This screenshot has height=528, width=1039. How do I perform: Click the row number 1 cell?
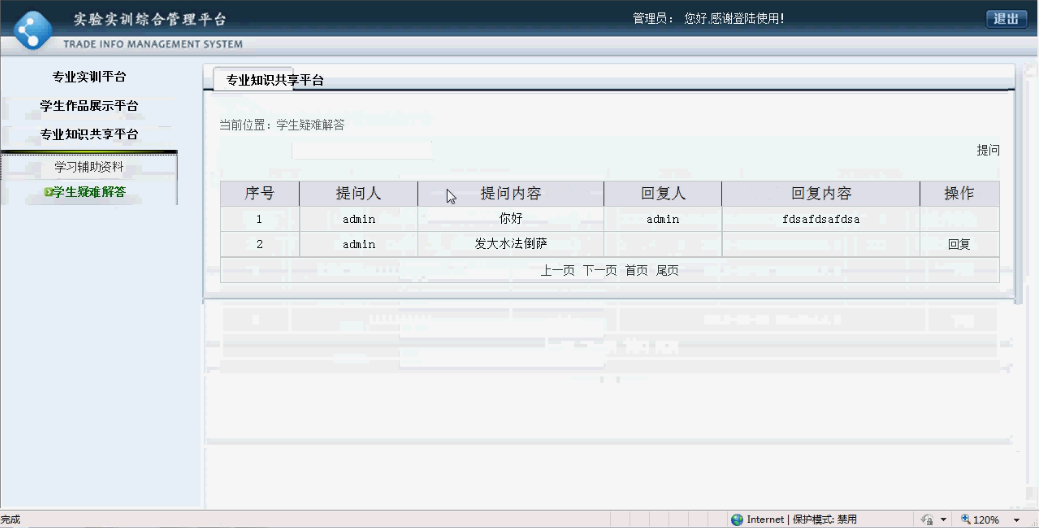[259, 219]
